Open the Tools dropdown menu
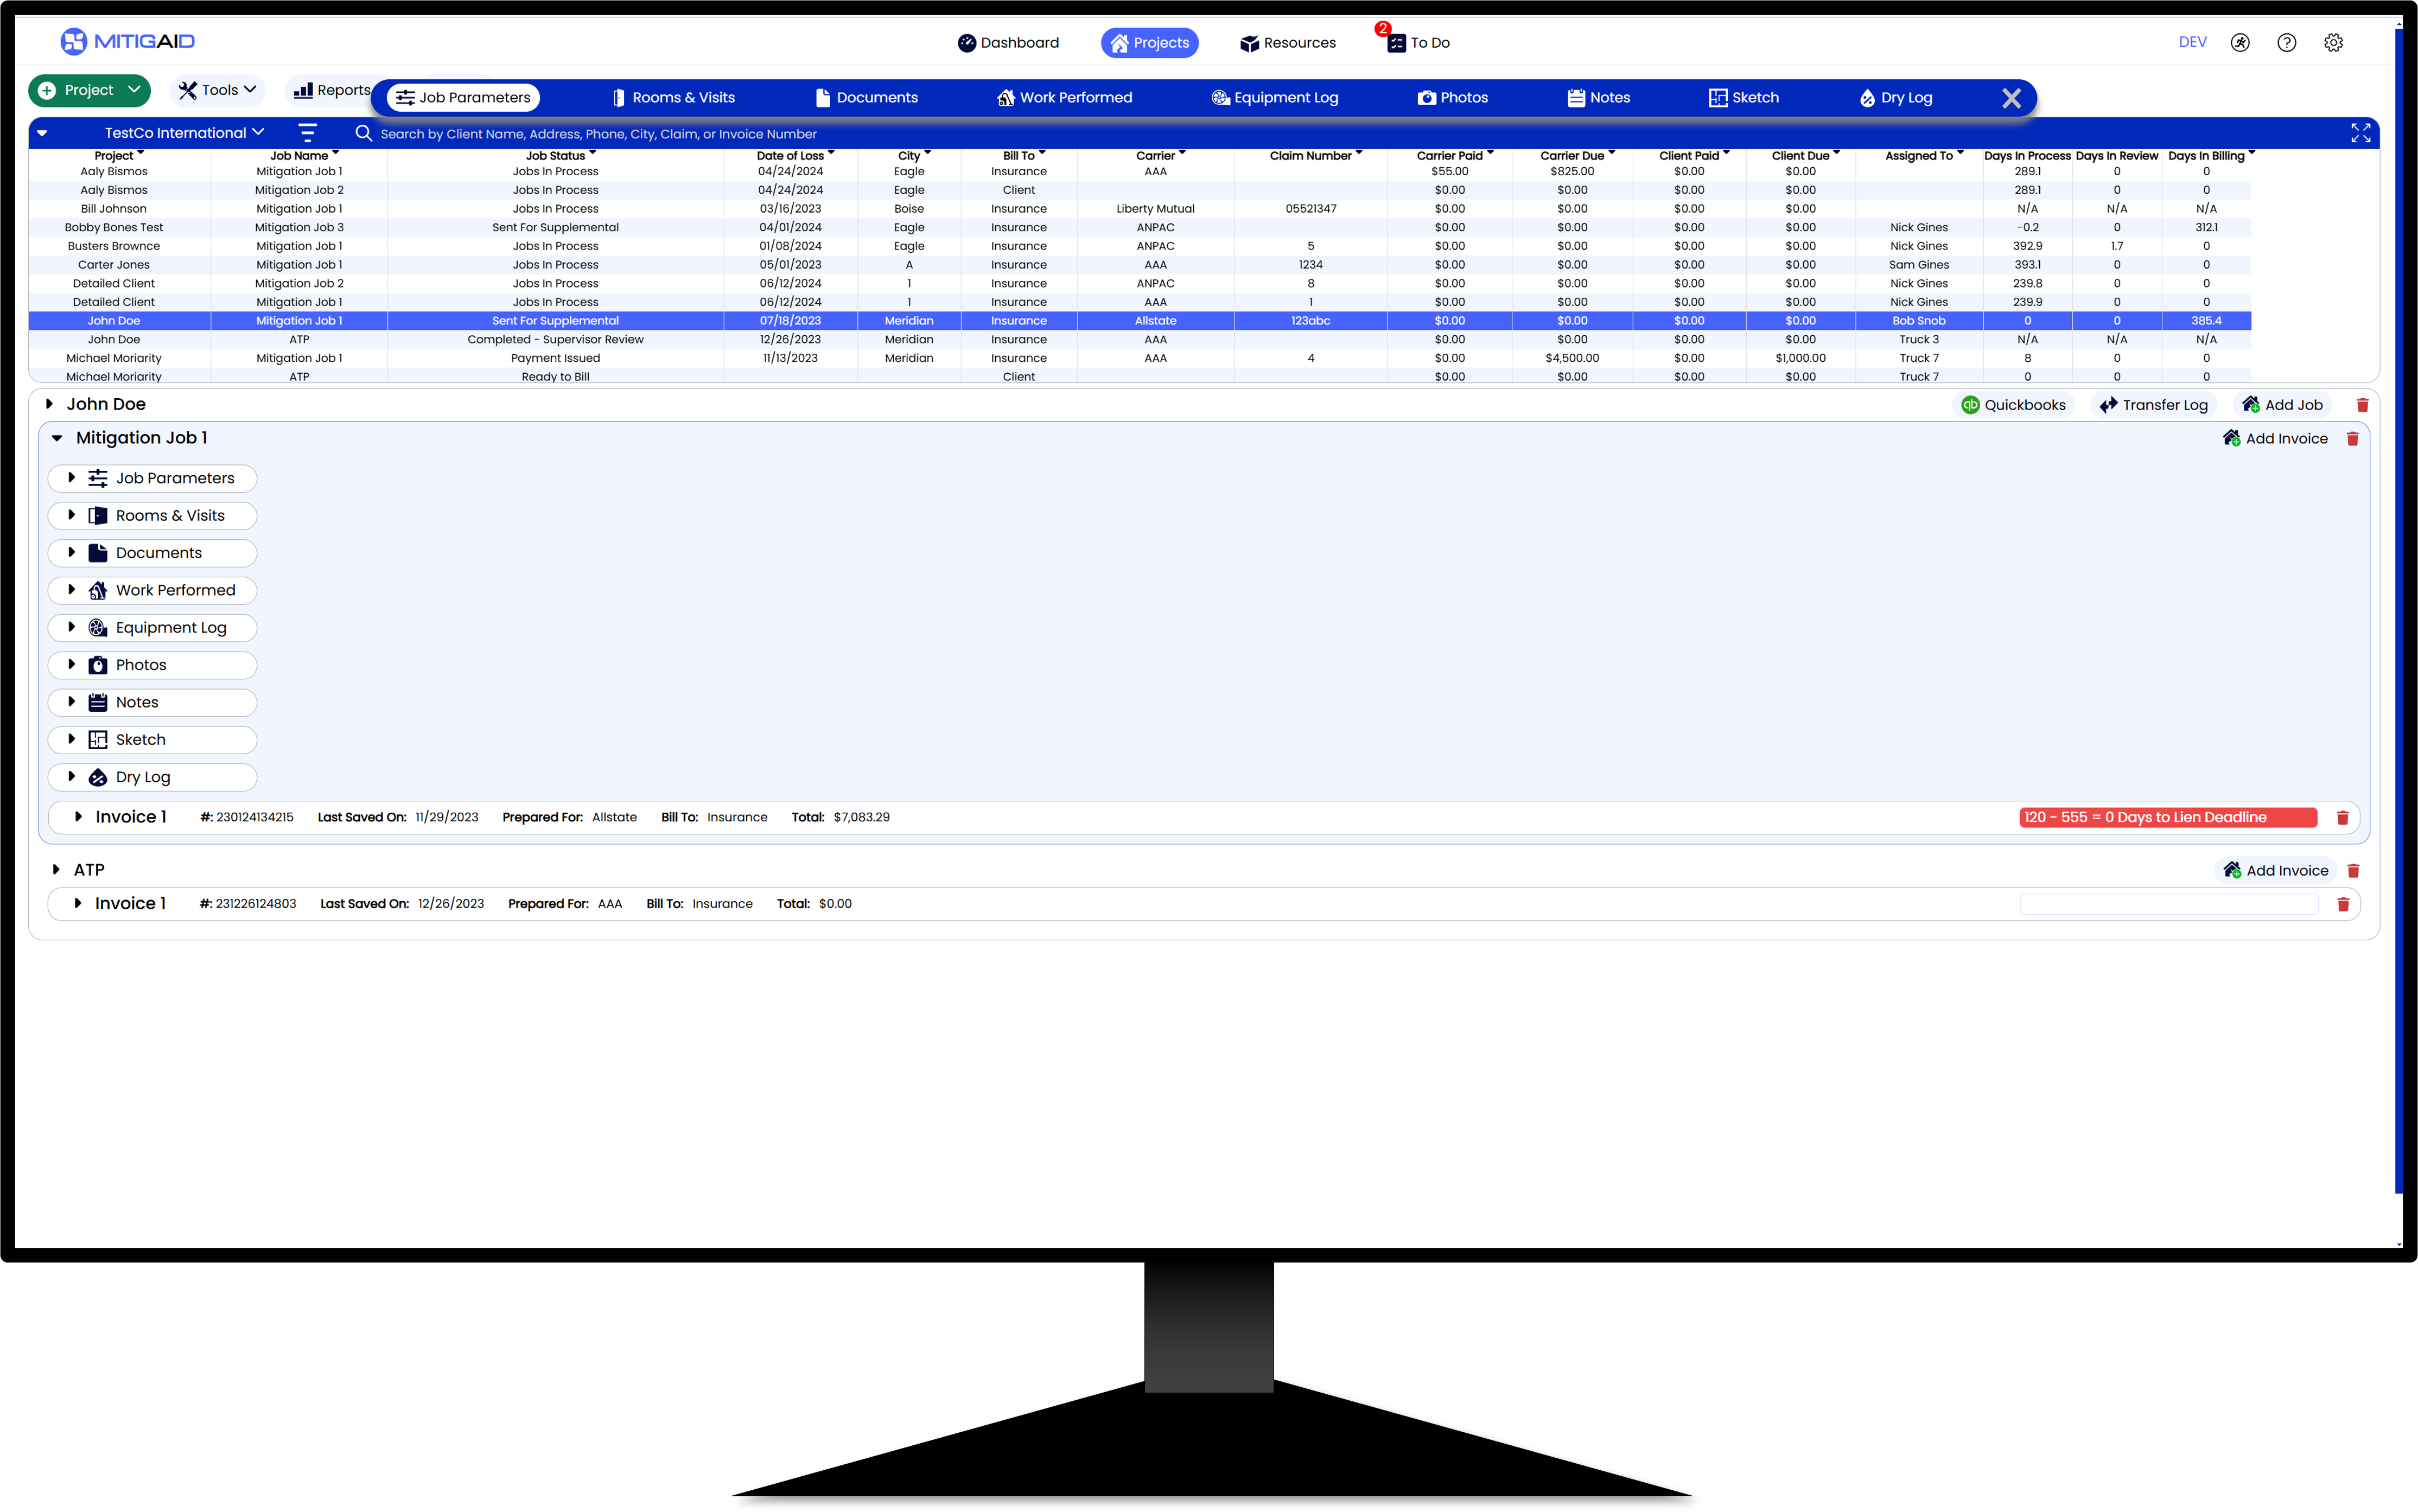This screenshot has height=1512, width=2418. (x=217, y=90)
